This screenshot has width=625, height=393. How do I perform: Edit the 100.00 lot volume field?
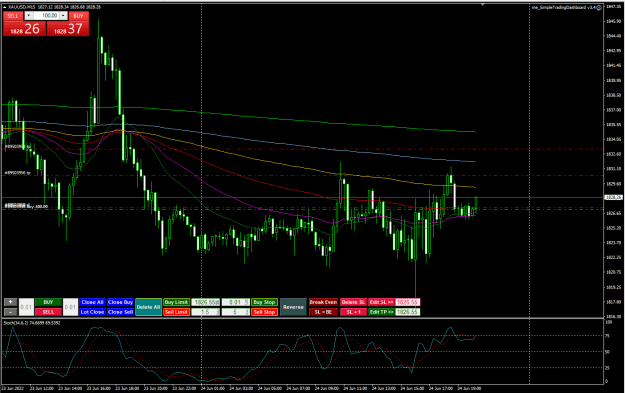[x=46, y=16]
